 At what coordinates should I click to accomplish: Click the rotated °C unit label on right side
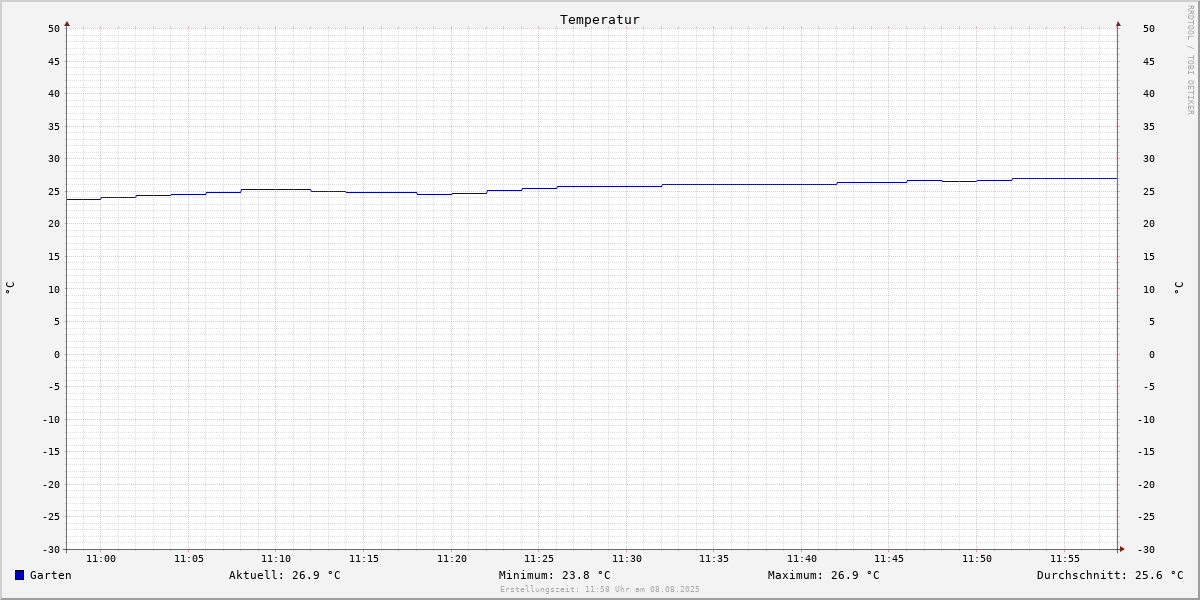(1178, 287)
